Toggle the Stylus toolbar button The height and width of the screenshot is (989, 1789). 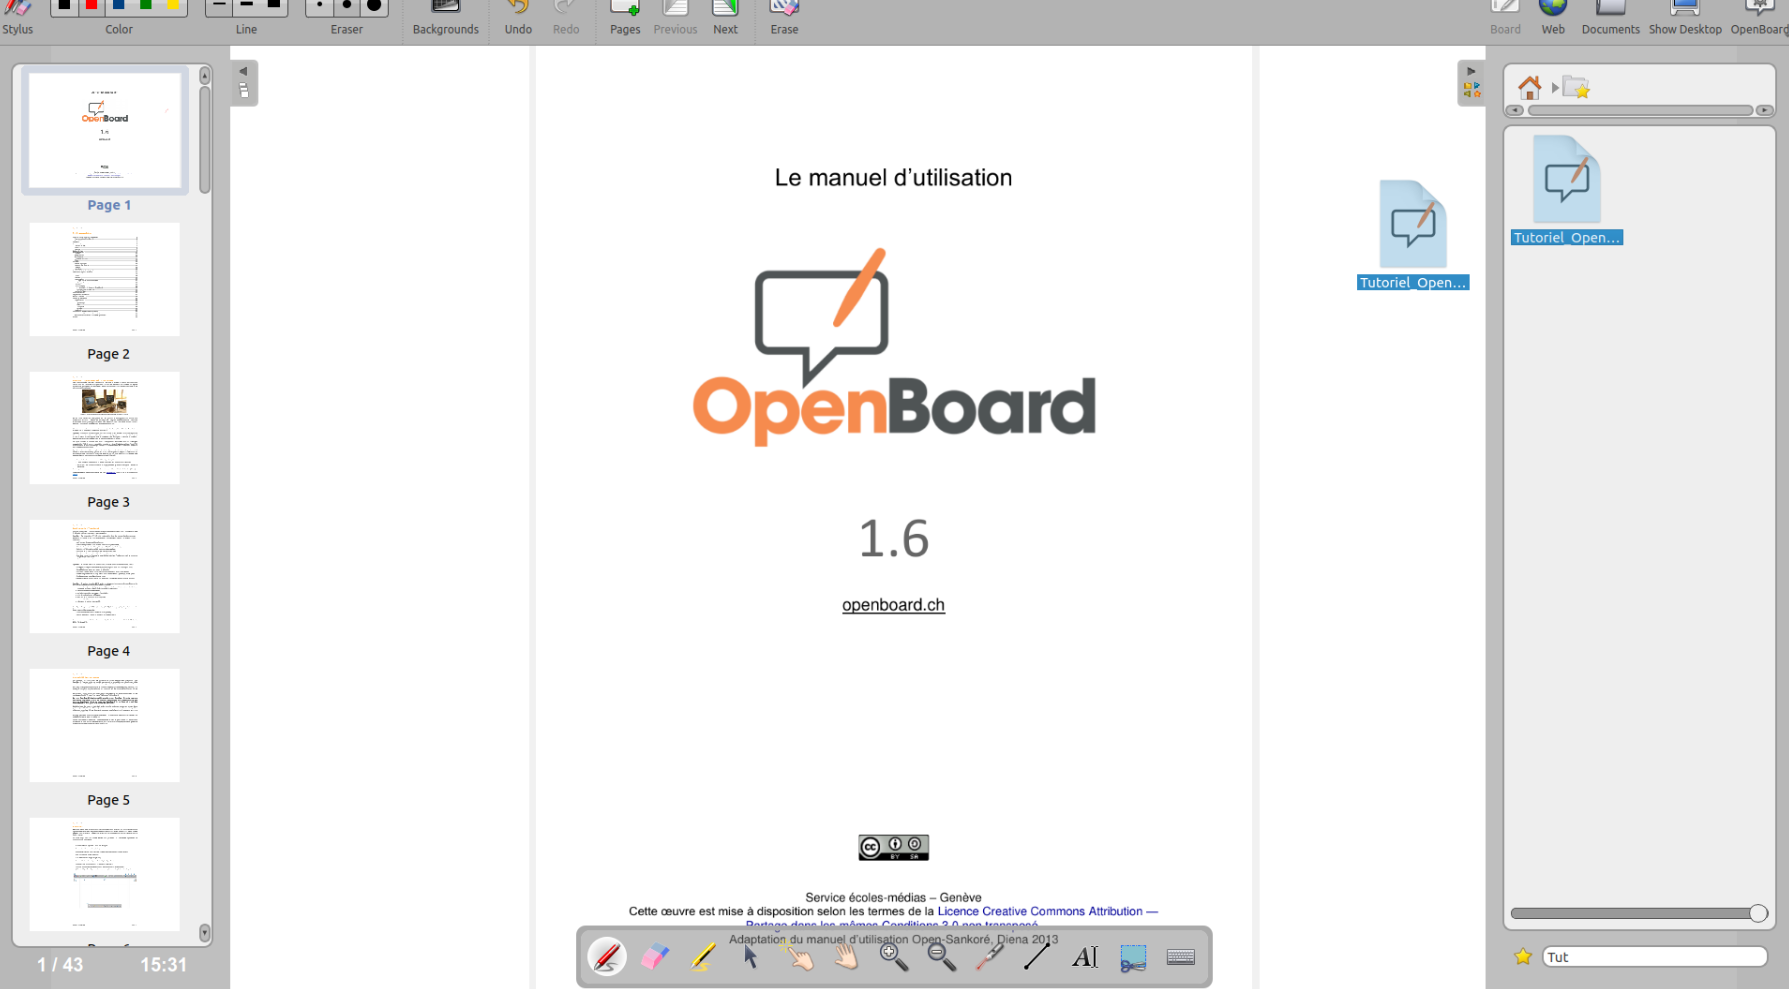tap(17, 17)
